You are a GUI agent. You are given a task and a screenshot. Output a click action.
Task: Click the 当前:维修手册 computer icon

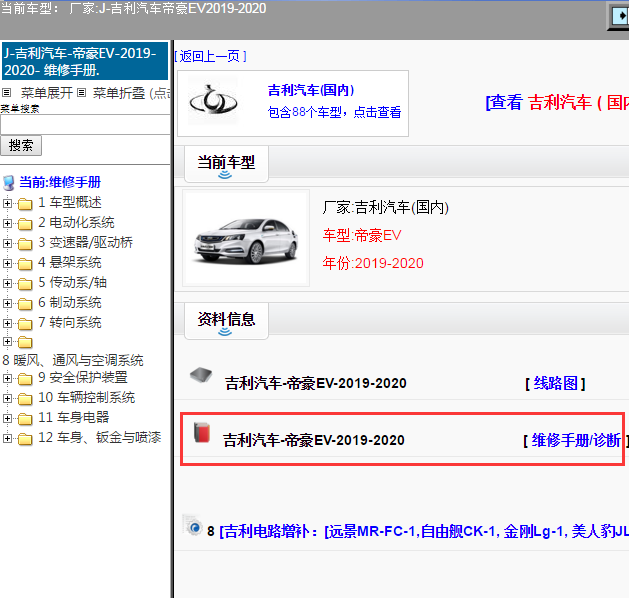(x=8, y=183)
